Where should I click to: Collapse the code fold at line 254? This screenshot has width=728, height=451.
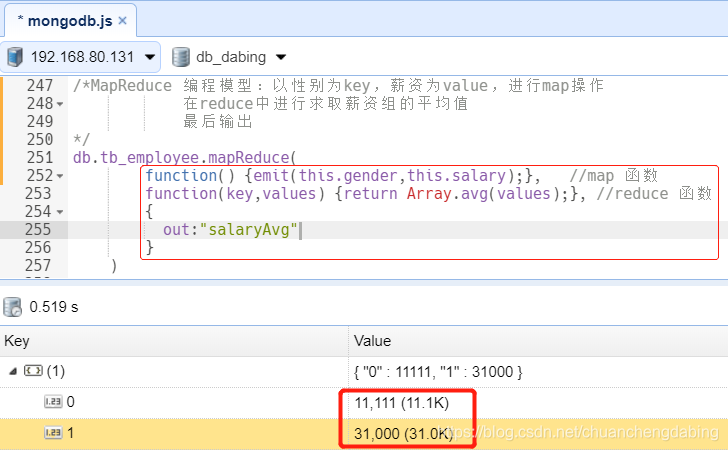tap(60, 212)
